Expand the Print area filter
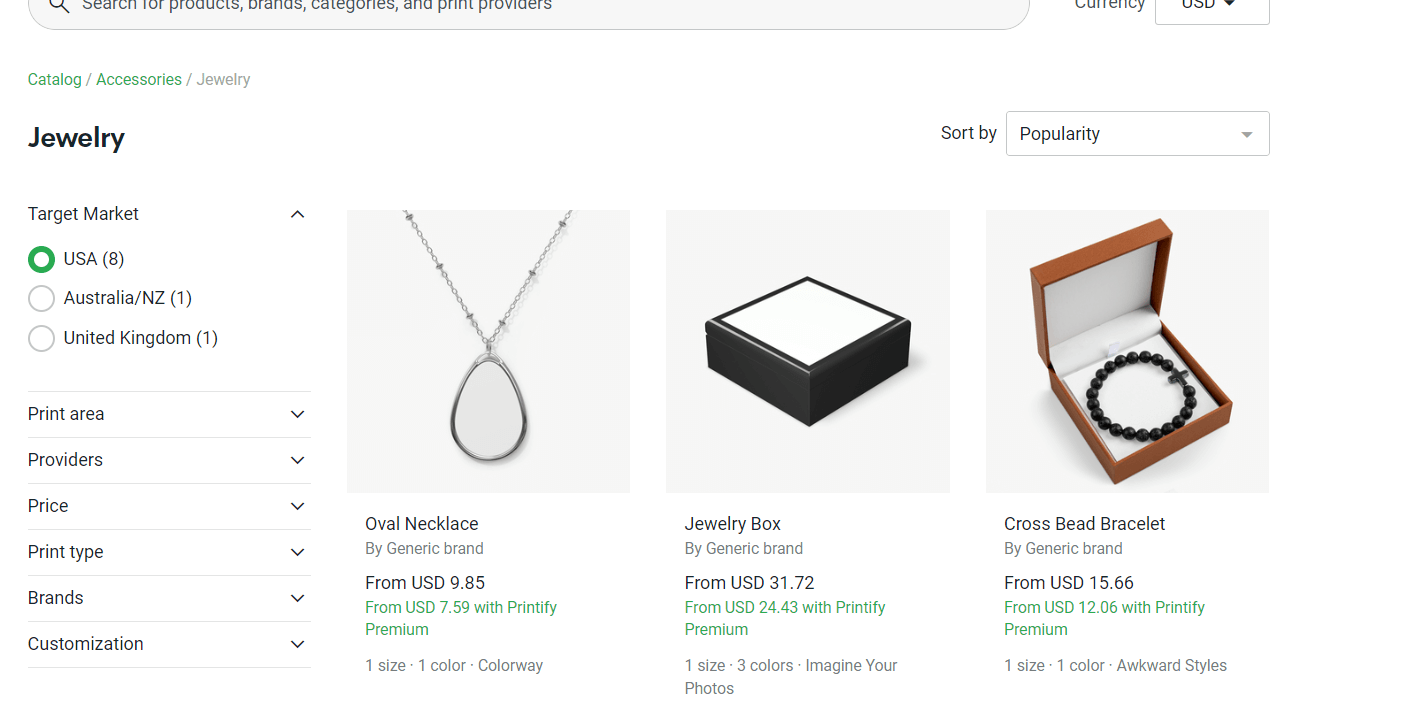 [x=297, y=414]
